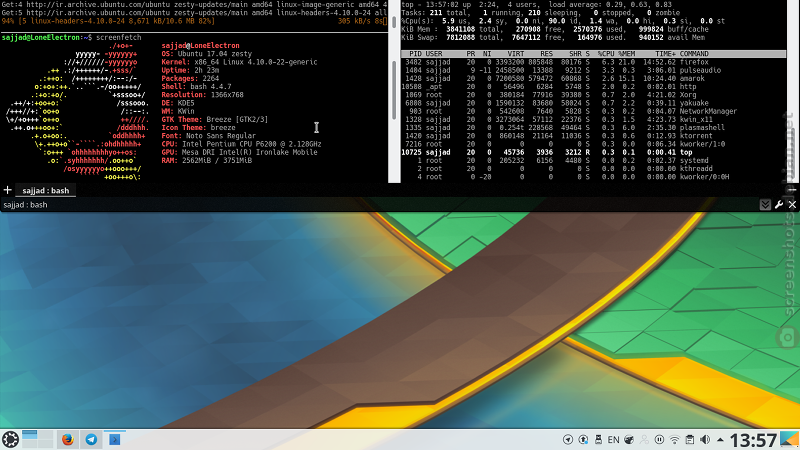Switch to third virtual desktop in pager
Image resolution: width=800 pixels, height=450 pixels.
(30, 444)
